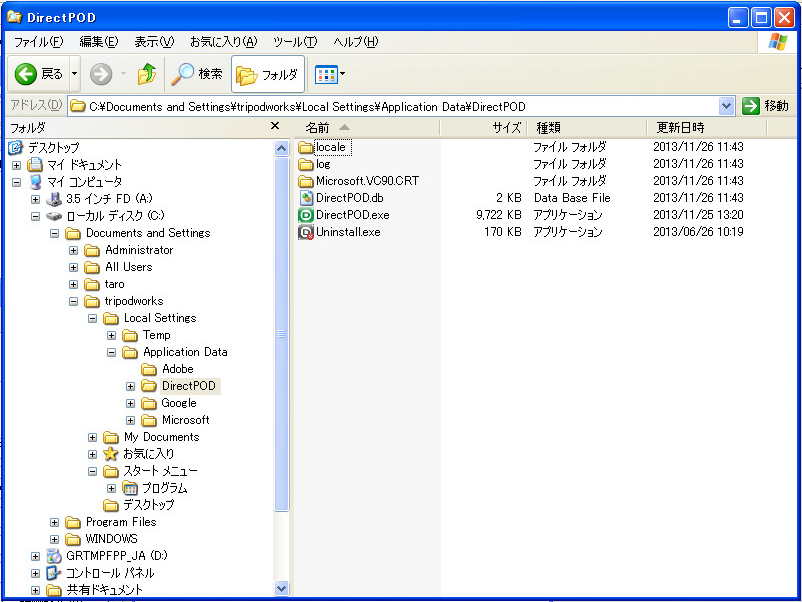
Task: Click the DirectPOD.exe application icon
Action: coord(306,215)
